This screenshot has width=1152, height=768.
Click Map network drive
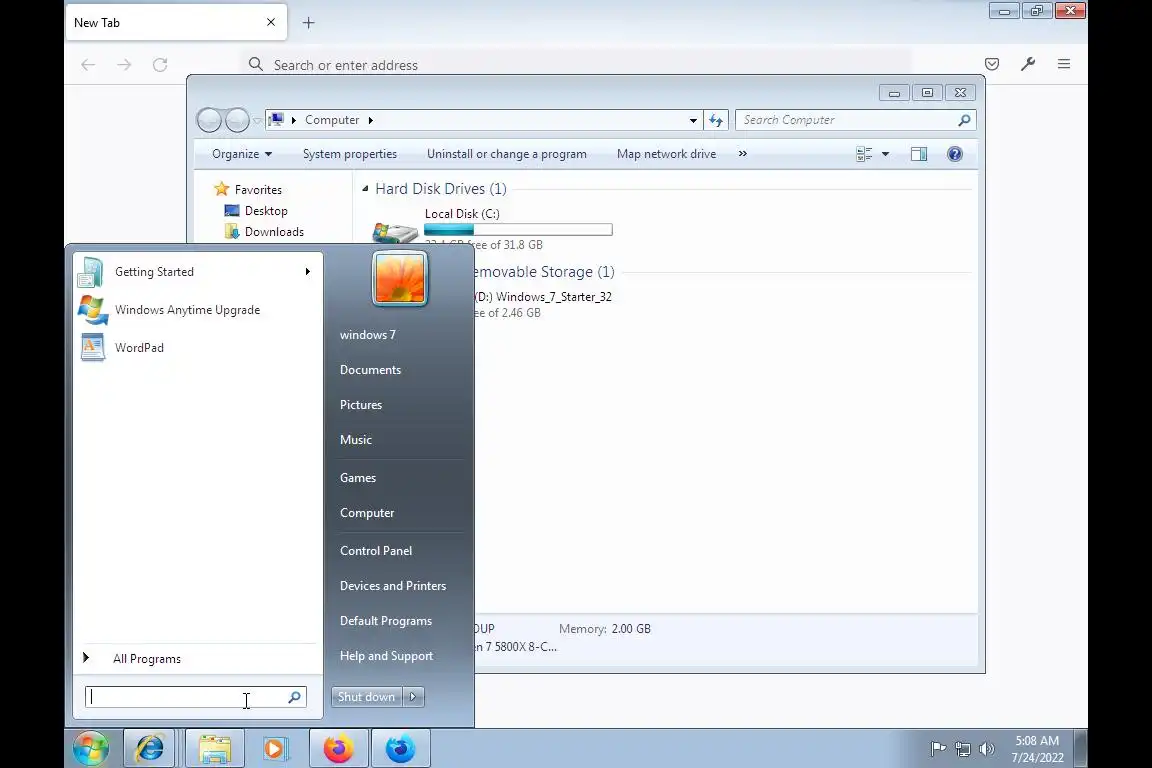[x=666, y=154]
